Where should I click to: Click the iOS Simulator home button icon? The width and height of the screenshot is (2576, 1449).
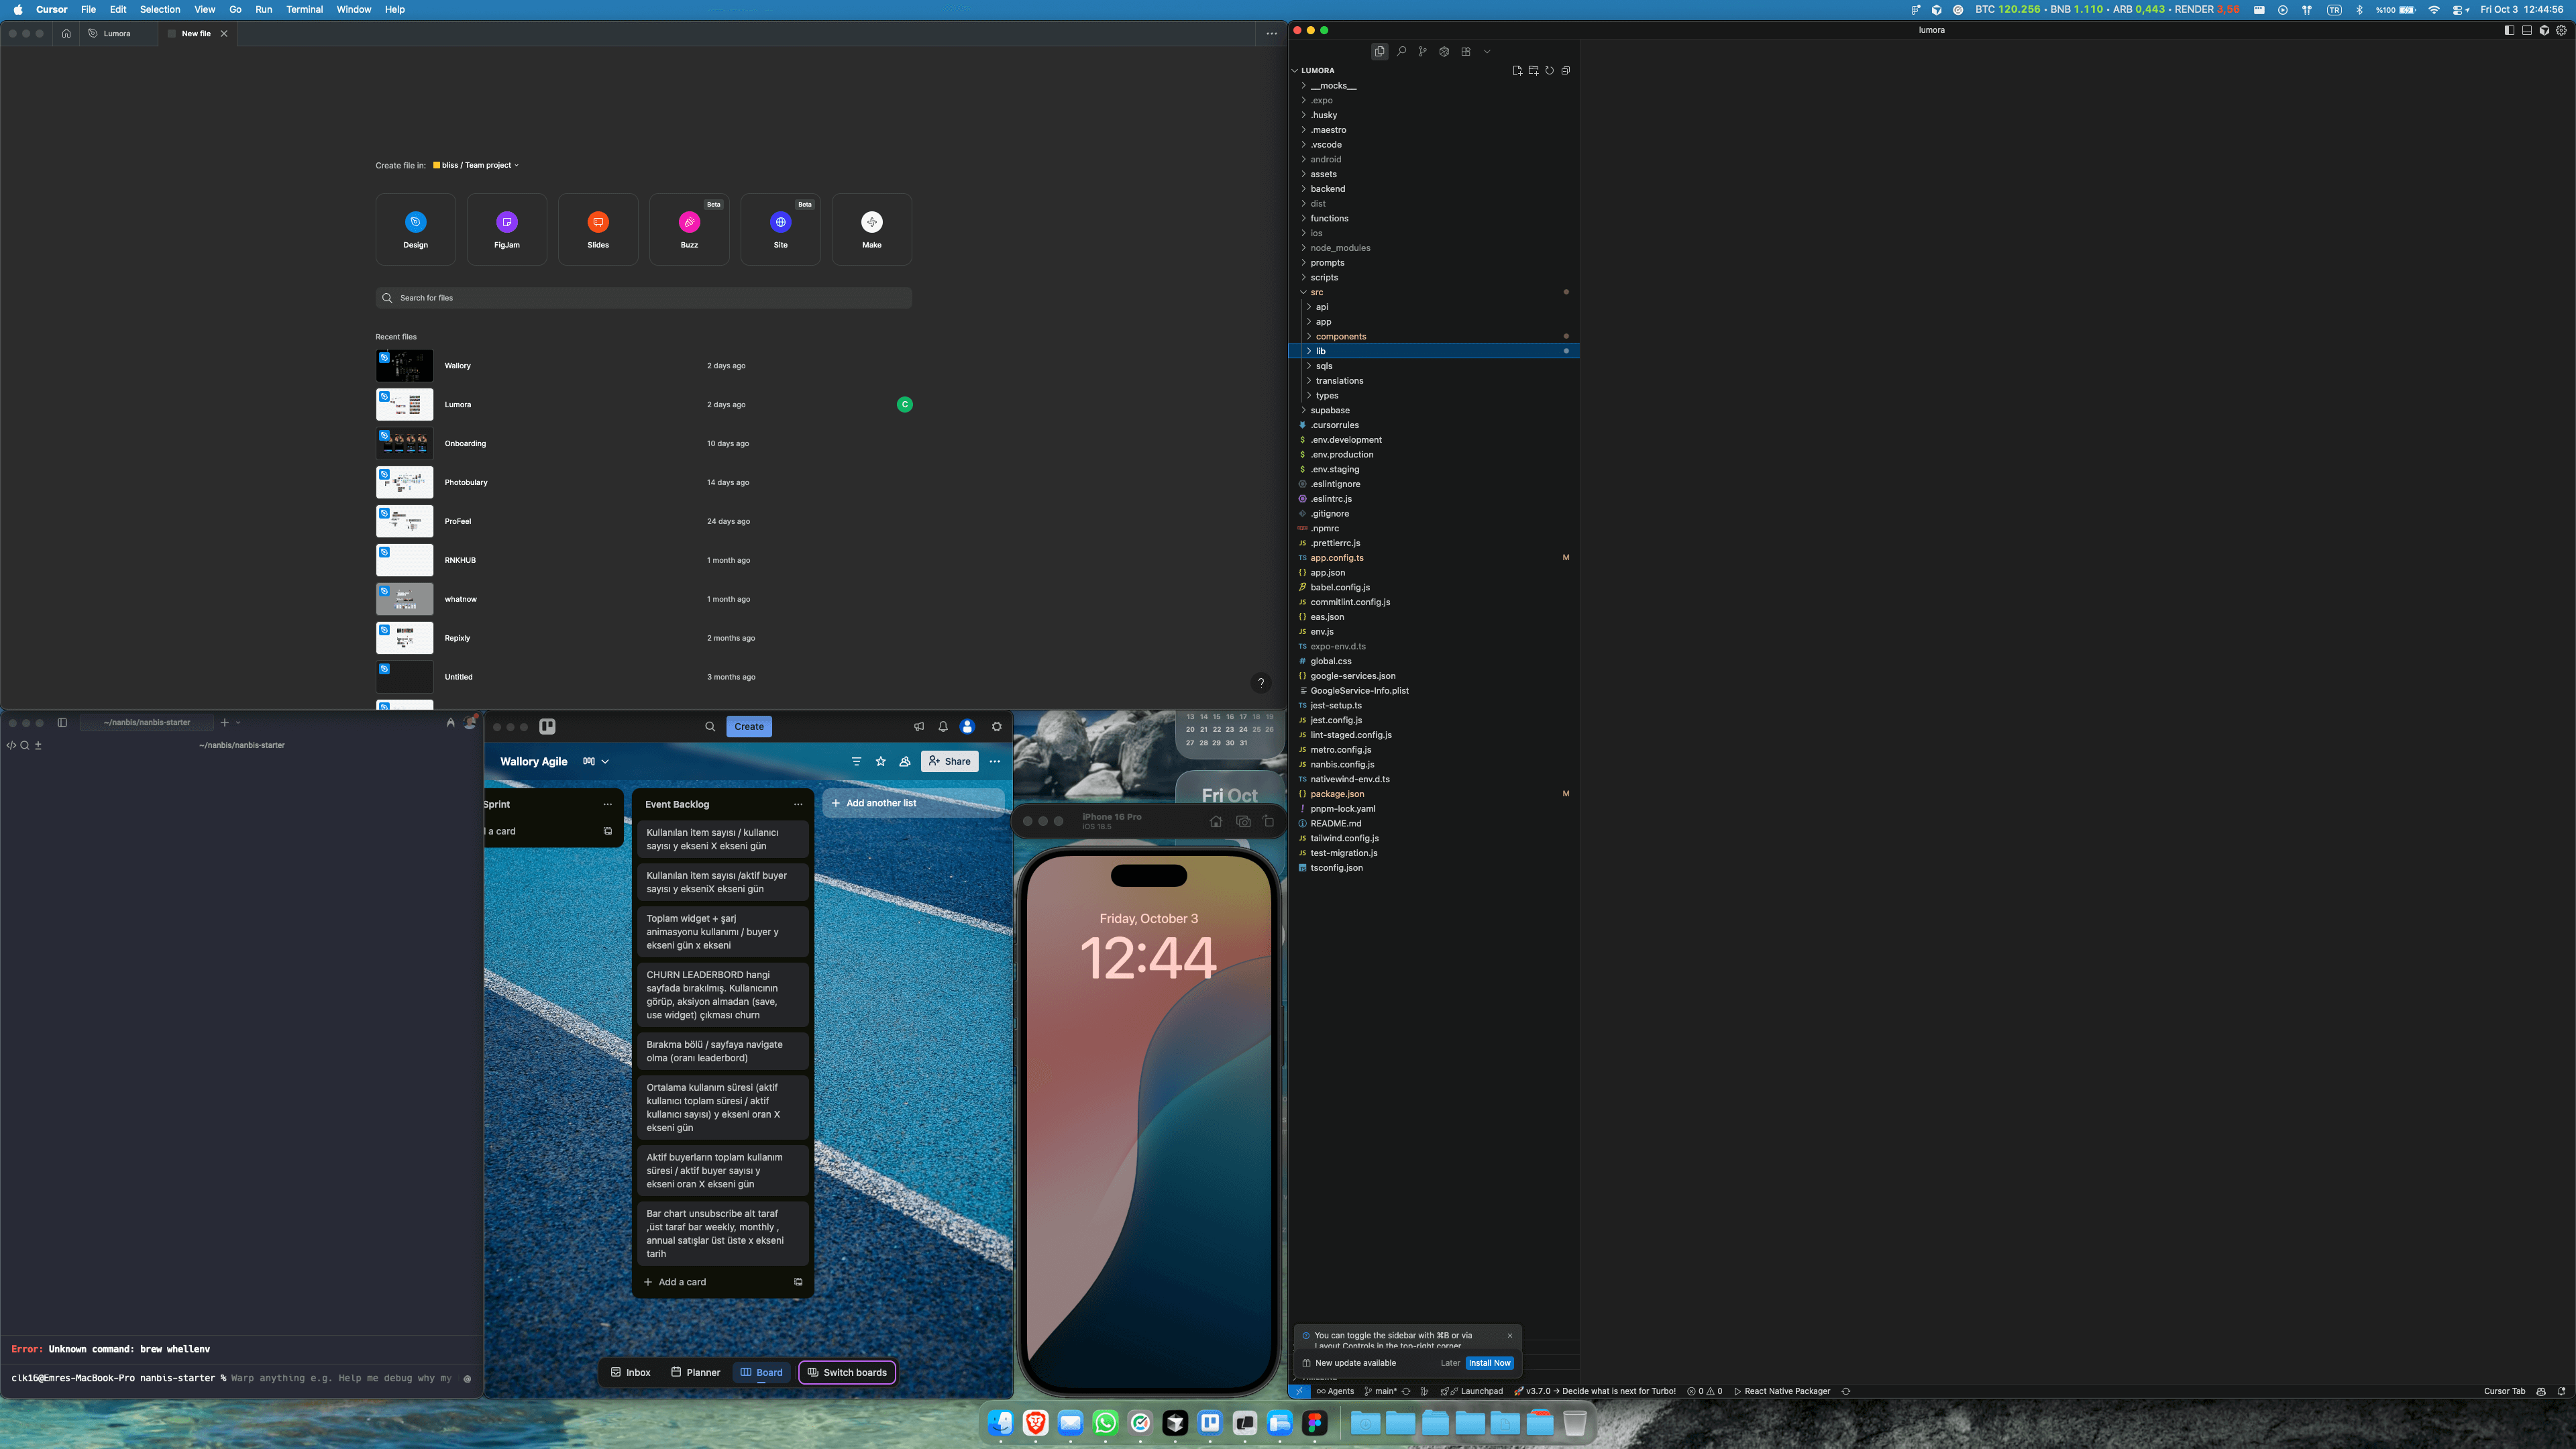(x=1216, y=821)
